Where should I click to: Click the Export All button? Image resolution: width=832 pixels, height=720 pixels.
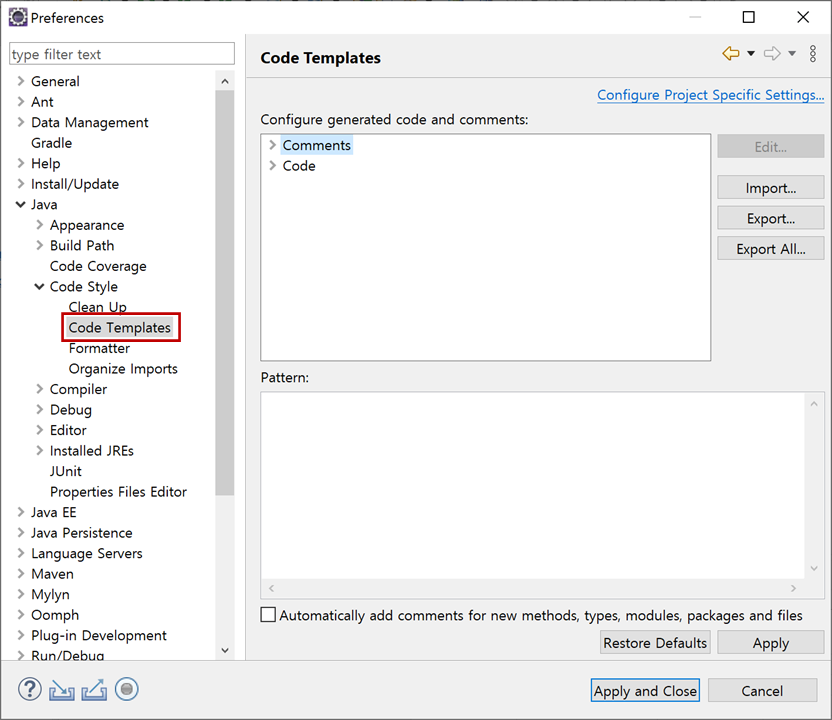click(770, 248)
